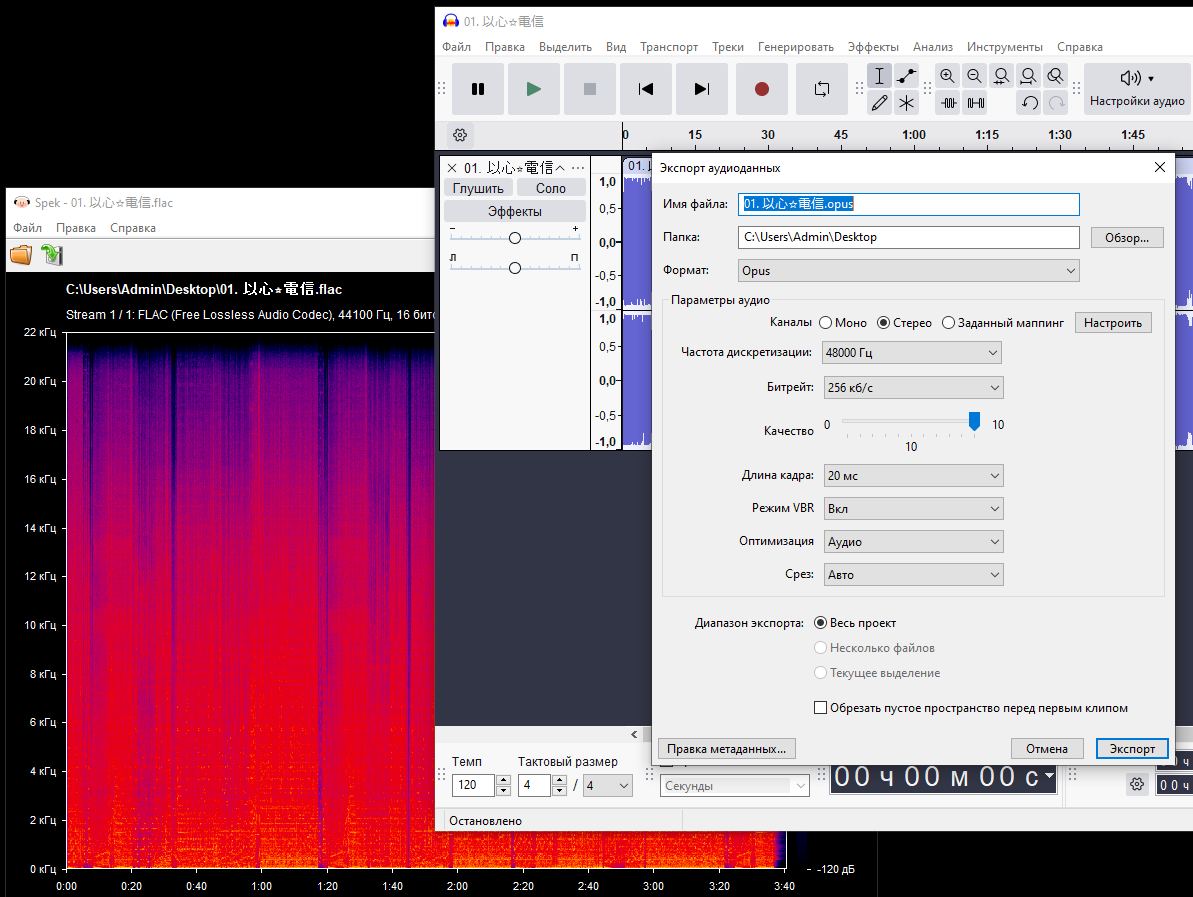Open the sample rate dropdown showing 48000 Hz
The height and width of the screenshot is (897, 1193).
point(911,353)
